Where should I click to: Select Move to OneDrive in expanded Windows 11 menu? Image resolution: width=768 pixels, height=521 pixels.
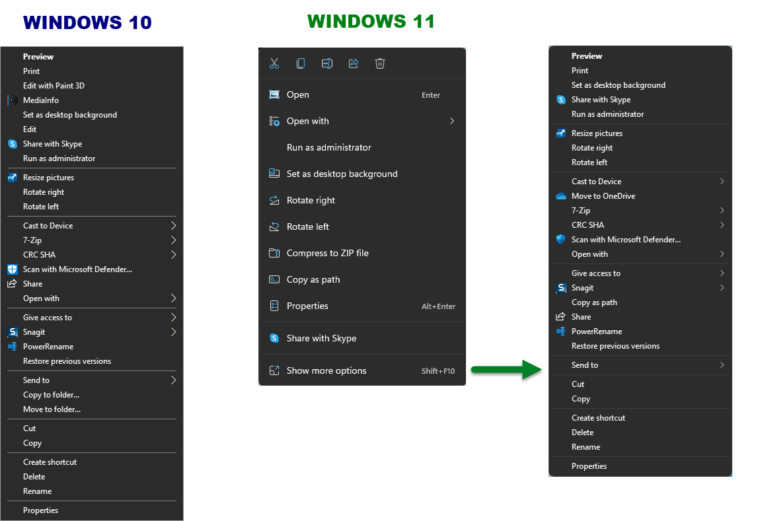pos(603,196)
